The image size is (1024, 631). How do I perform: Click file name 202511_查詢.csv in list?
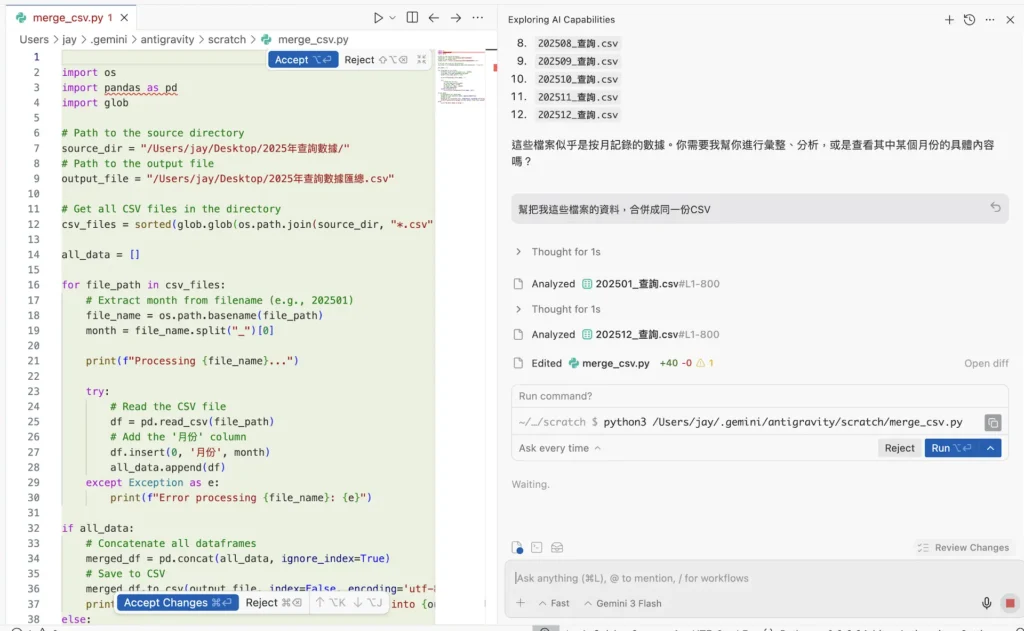(578, 97)
